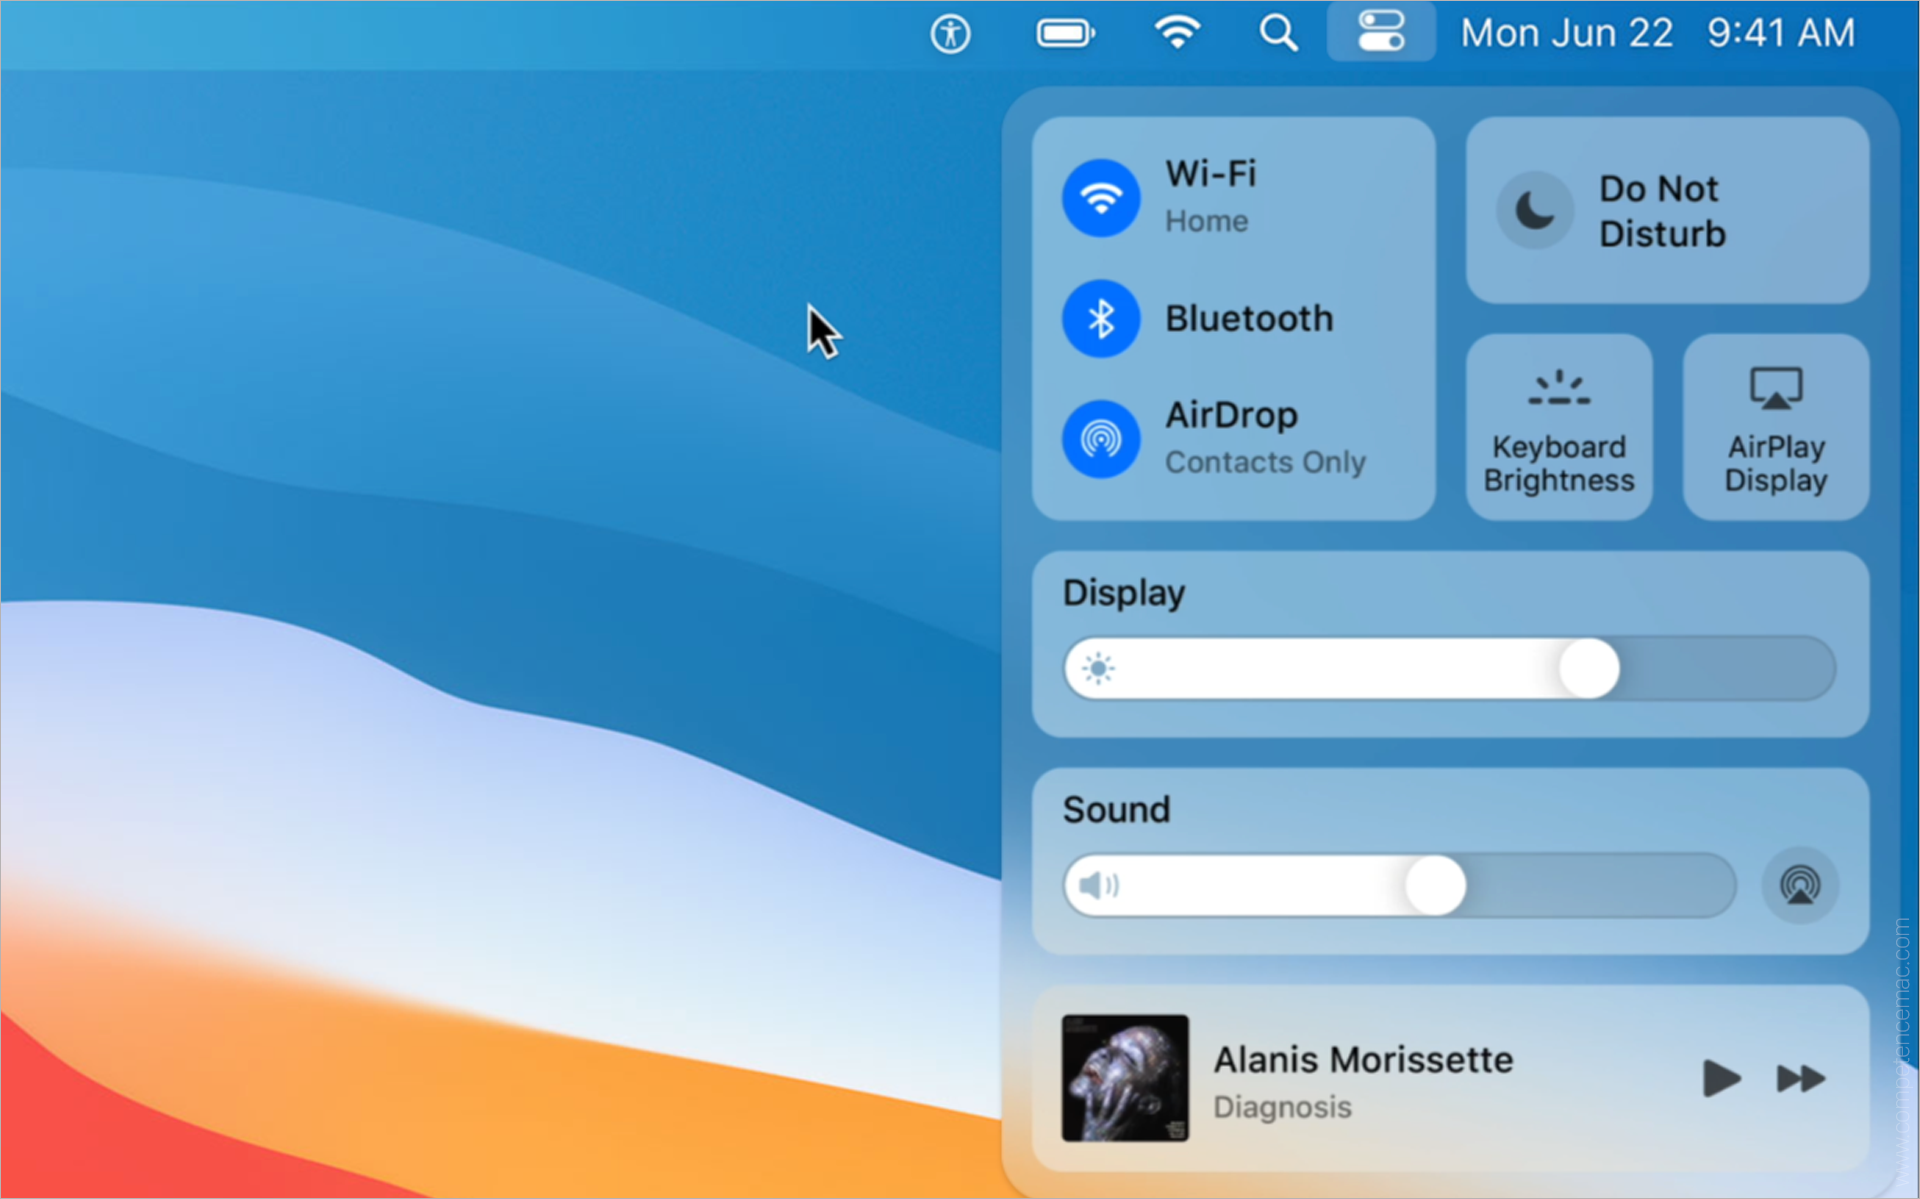Toggle the Wi-Fi blue circle icon
1920x1199 pixels.
pos(1100,198)
